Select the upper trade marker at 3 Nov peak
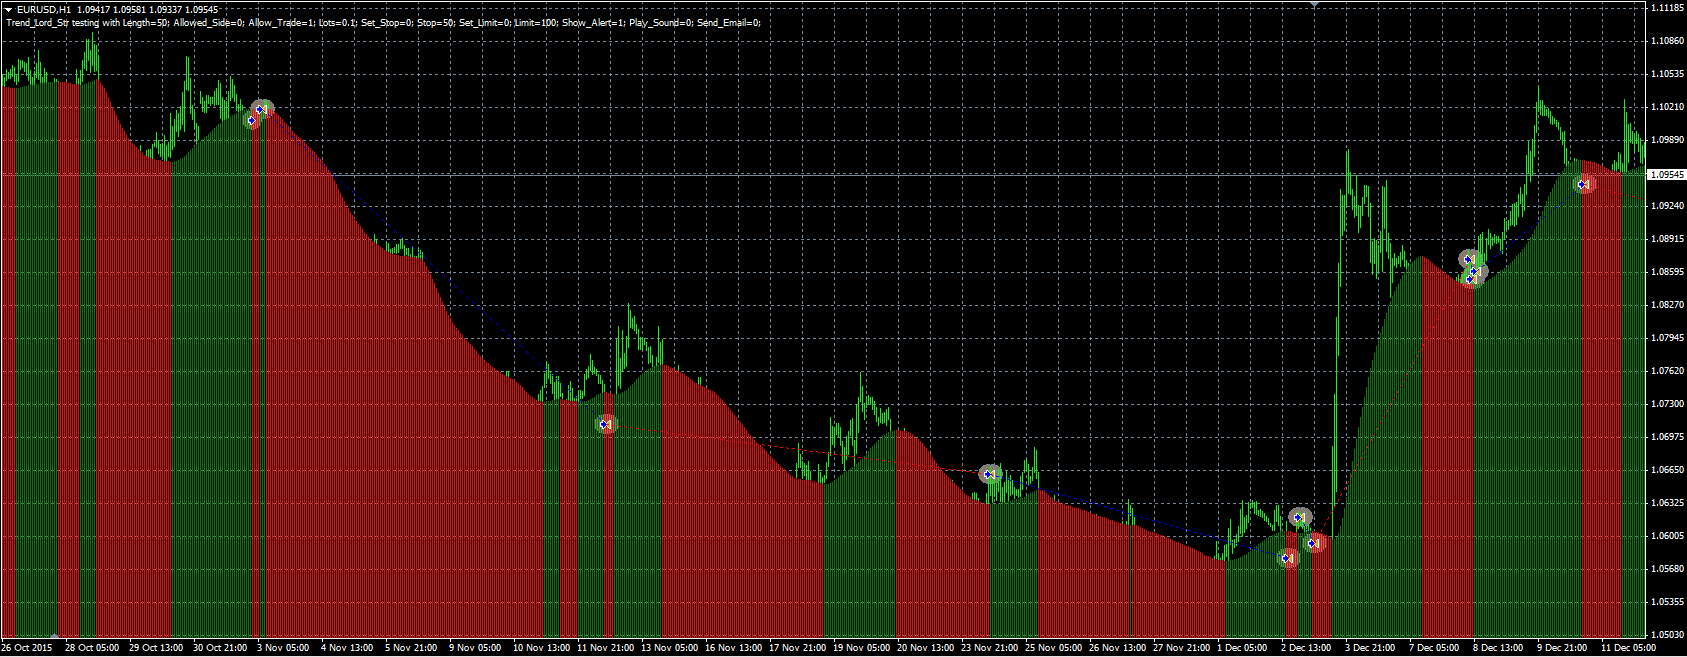 click(262, 108)
